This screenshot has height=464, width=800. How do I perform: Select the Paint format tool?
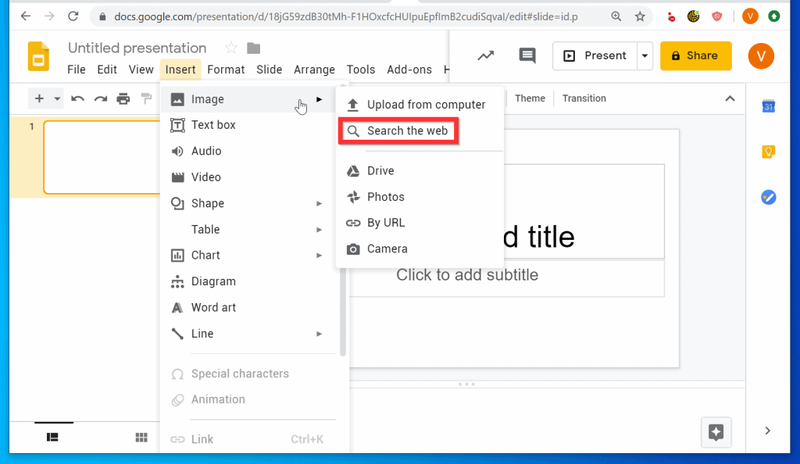[x=146, y=99]
